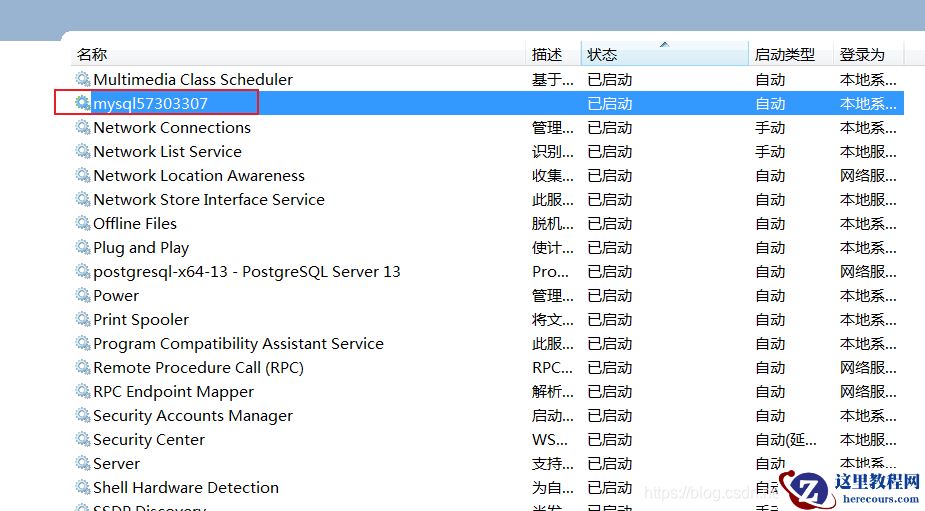Sort services by the 名称 column header
The image size is (925, 511).
(92, 55)
